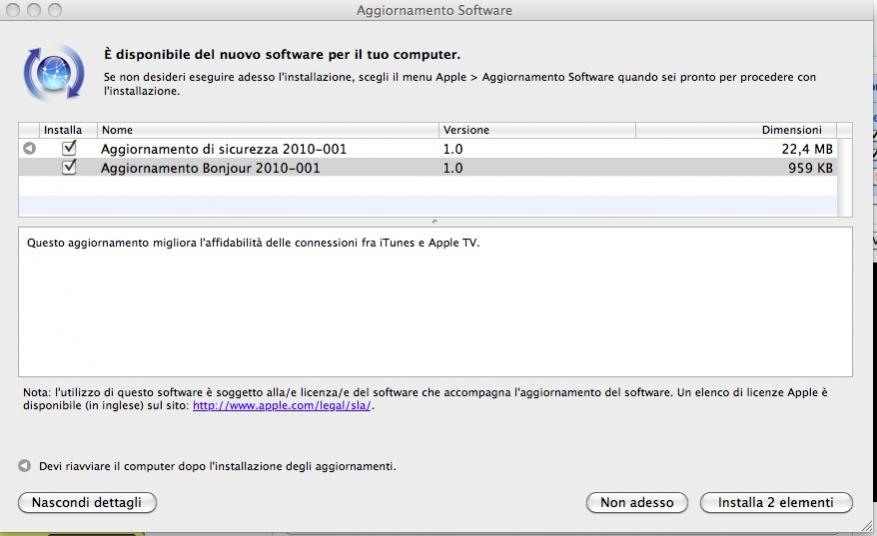Click the split-pane divider handle below list
This screenshot has width=877, height=536.
tap(435, 222)
